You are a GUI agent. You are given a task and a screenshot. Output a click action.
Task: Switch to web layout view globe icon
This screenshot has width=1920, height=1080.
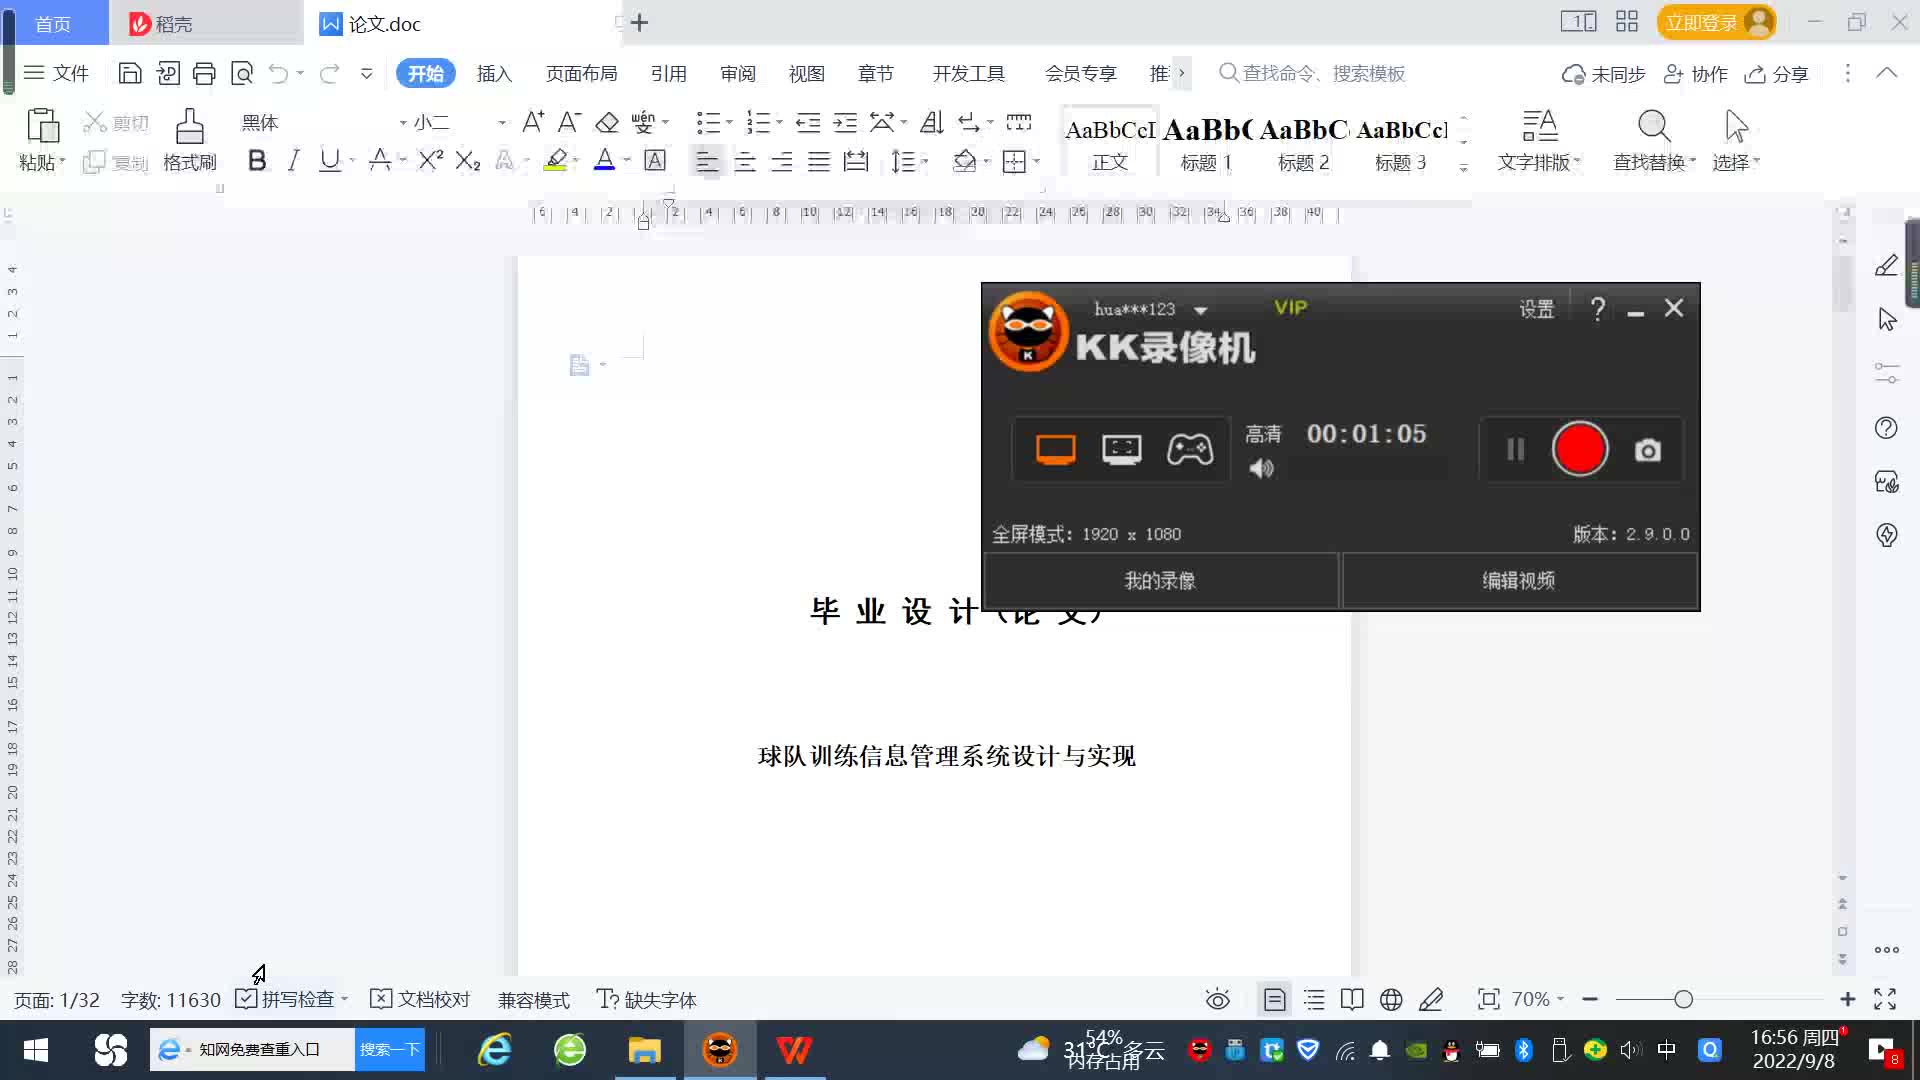[1391, 999]
